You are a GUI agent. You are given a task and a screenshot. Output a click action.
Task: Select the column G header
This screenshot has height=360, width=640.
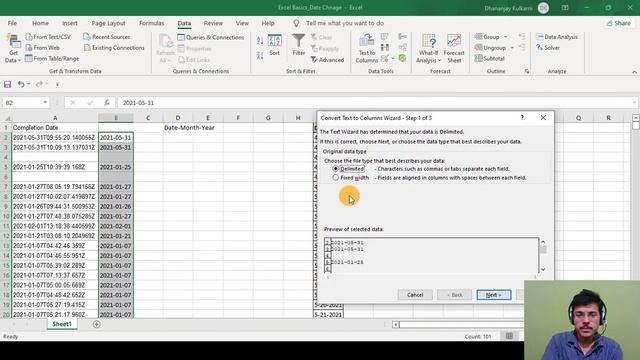(268, 118)
